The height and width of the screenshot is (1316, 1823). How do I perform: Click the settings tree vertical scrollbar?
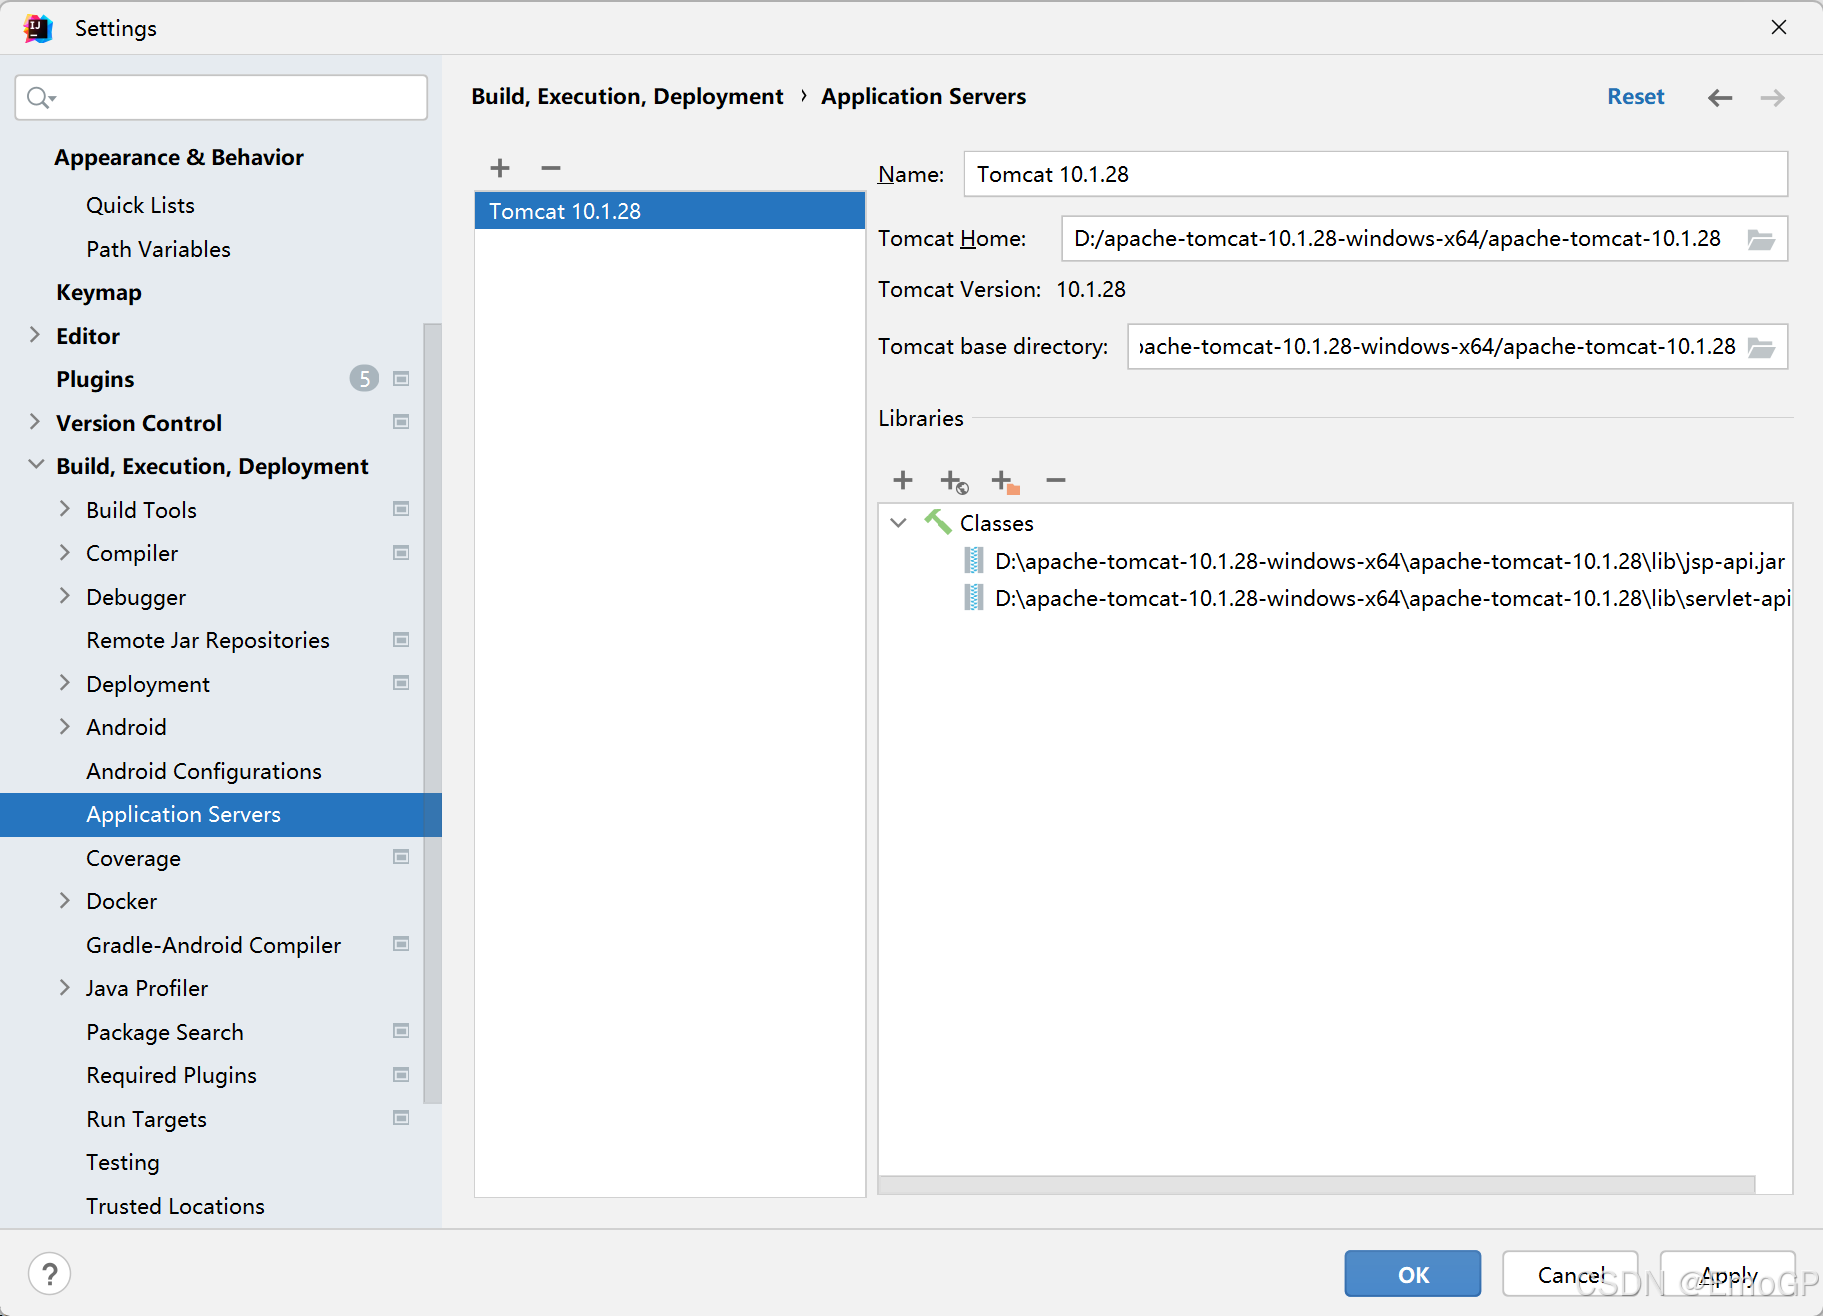pyautogui.click(x=432, y=713)
